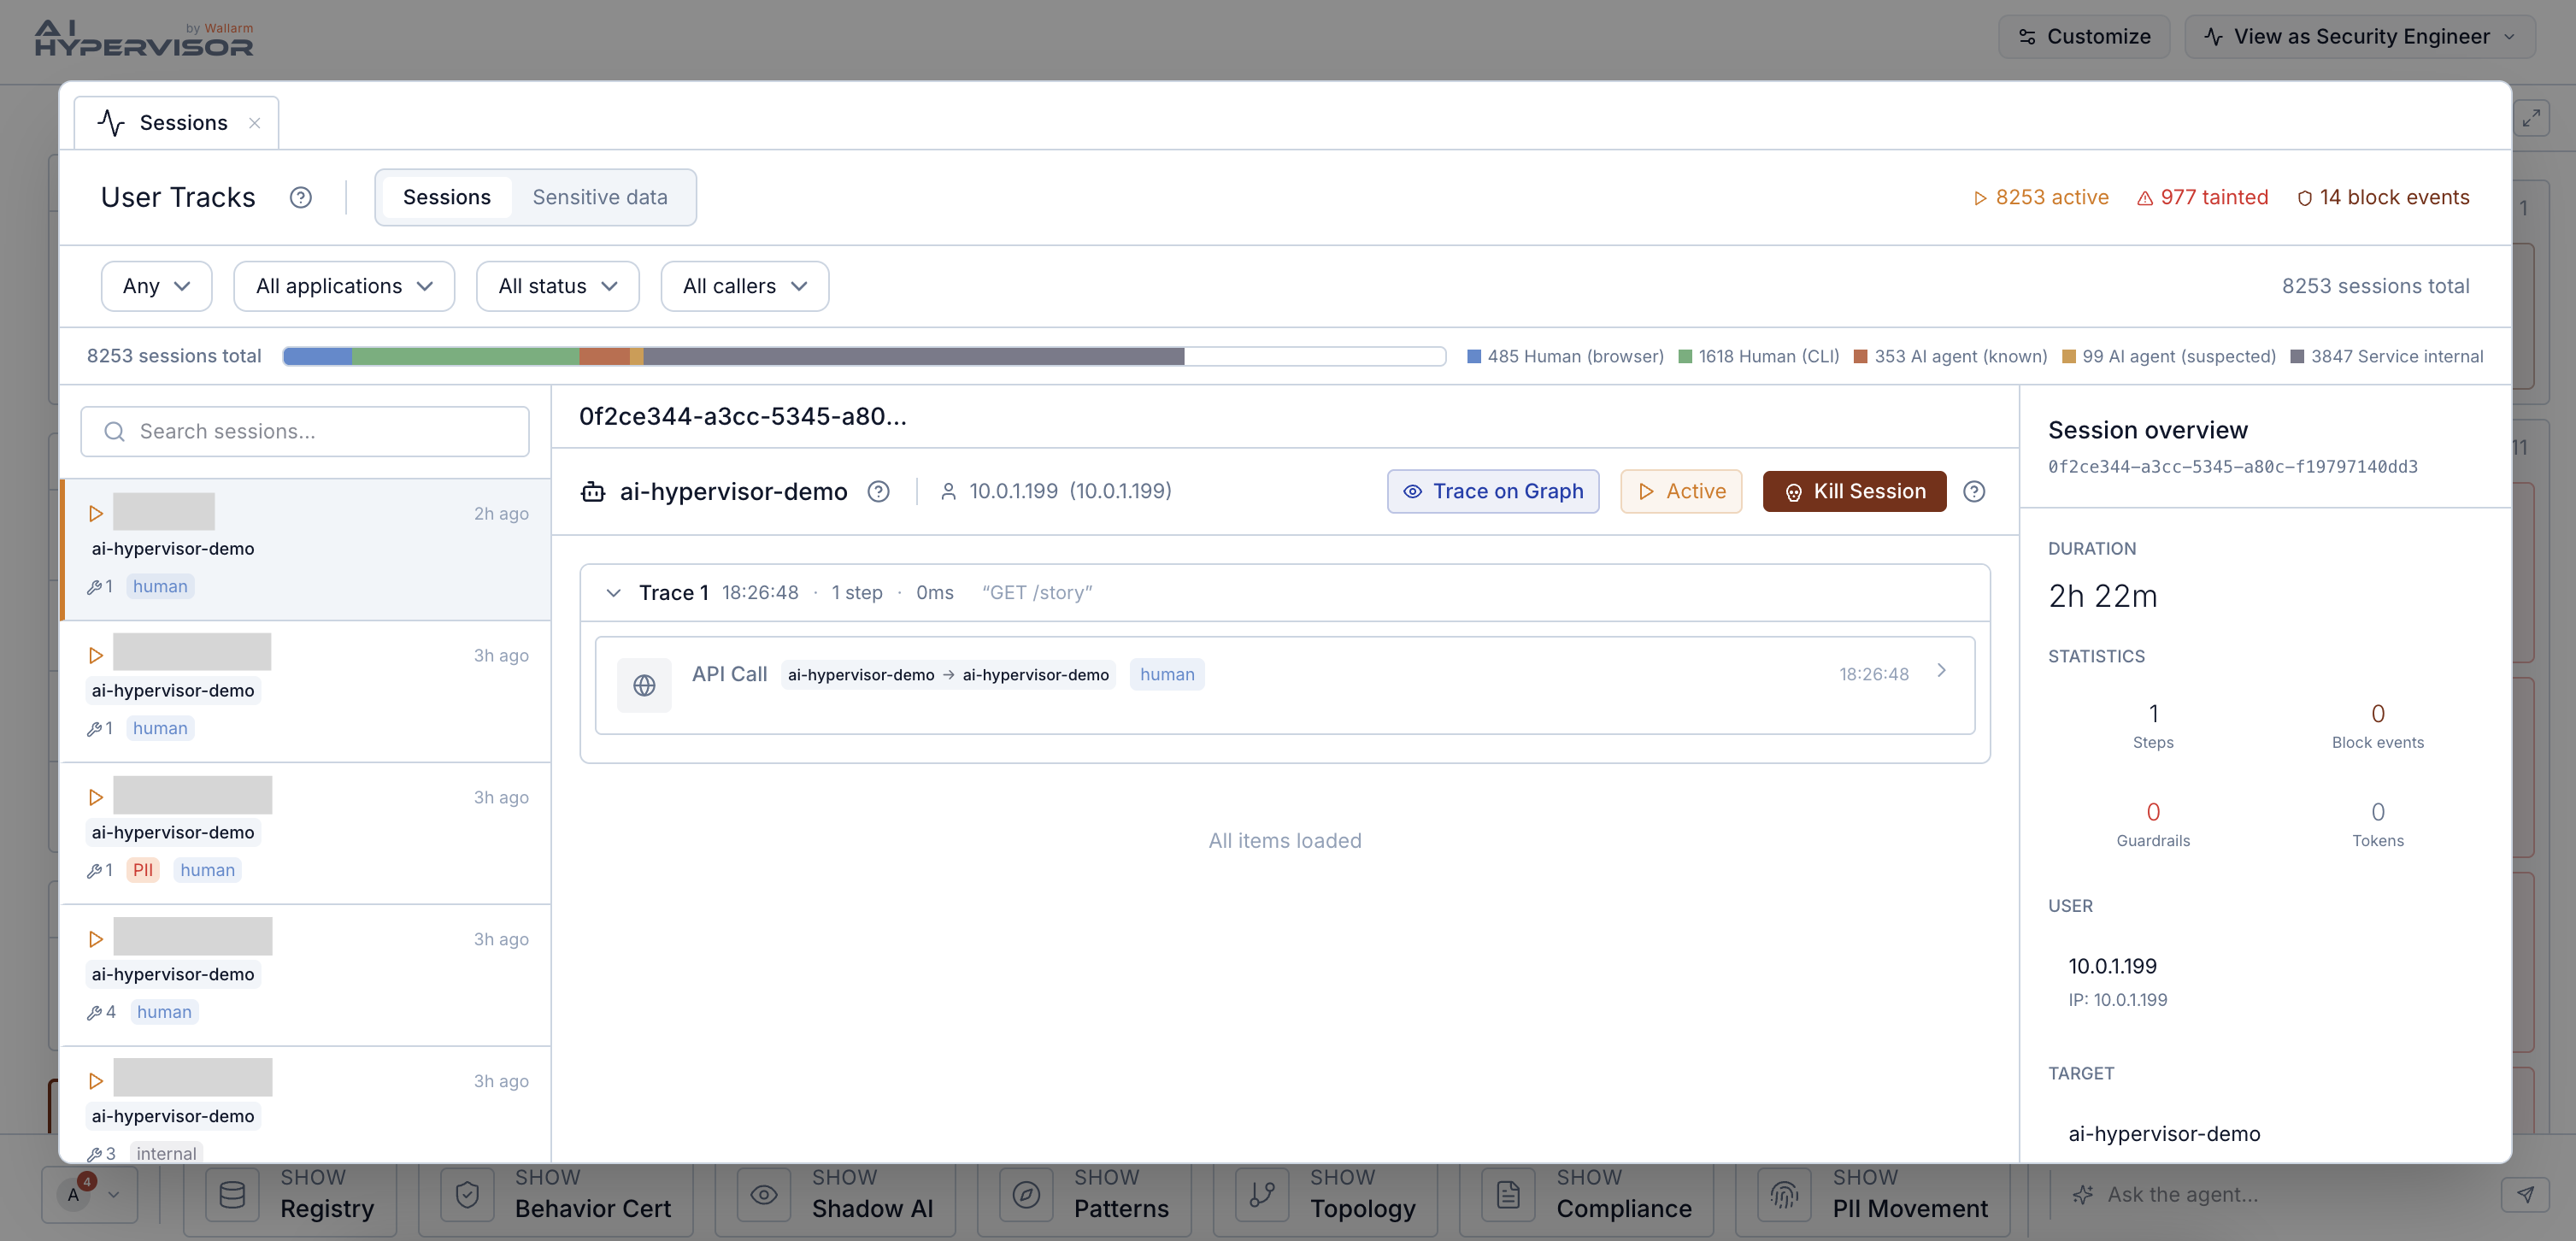Select the Sessions segment toggle
This screenshot has width=2576, height=1241.
[446, 197]
